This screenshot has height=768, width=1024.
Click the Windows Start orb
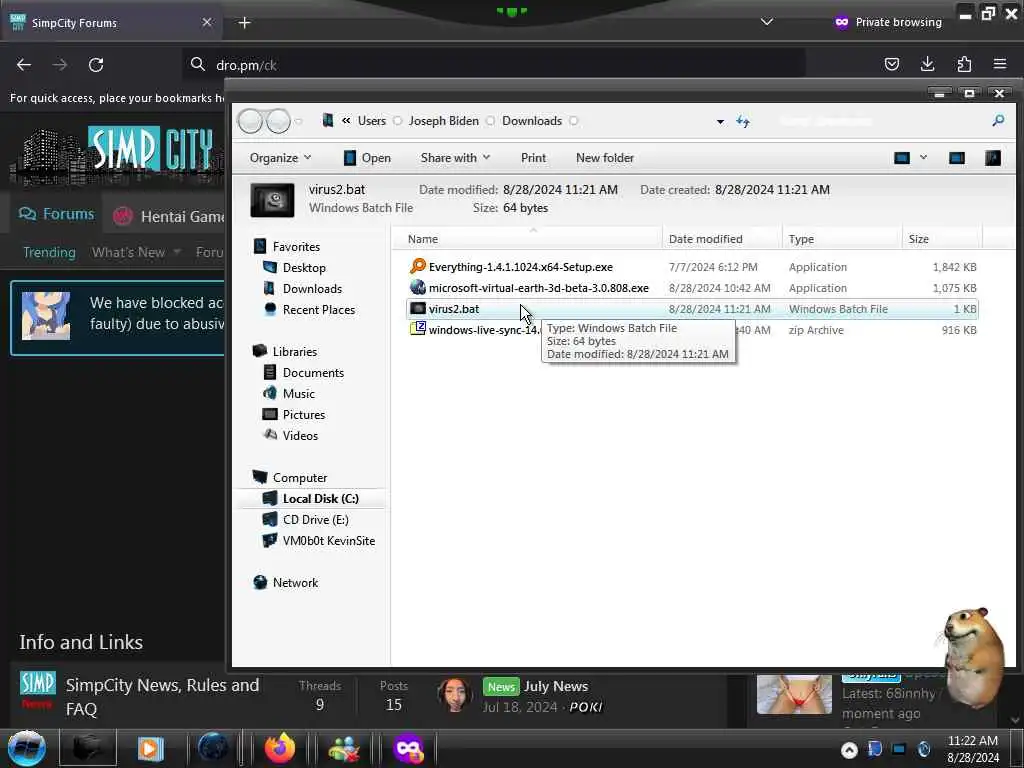tap(27, 748)
